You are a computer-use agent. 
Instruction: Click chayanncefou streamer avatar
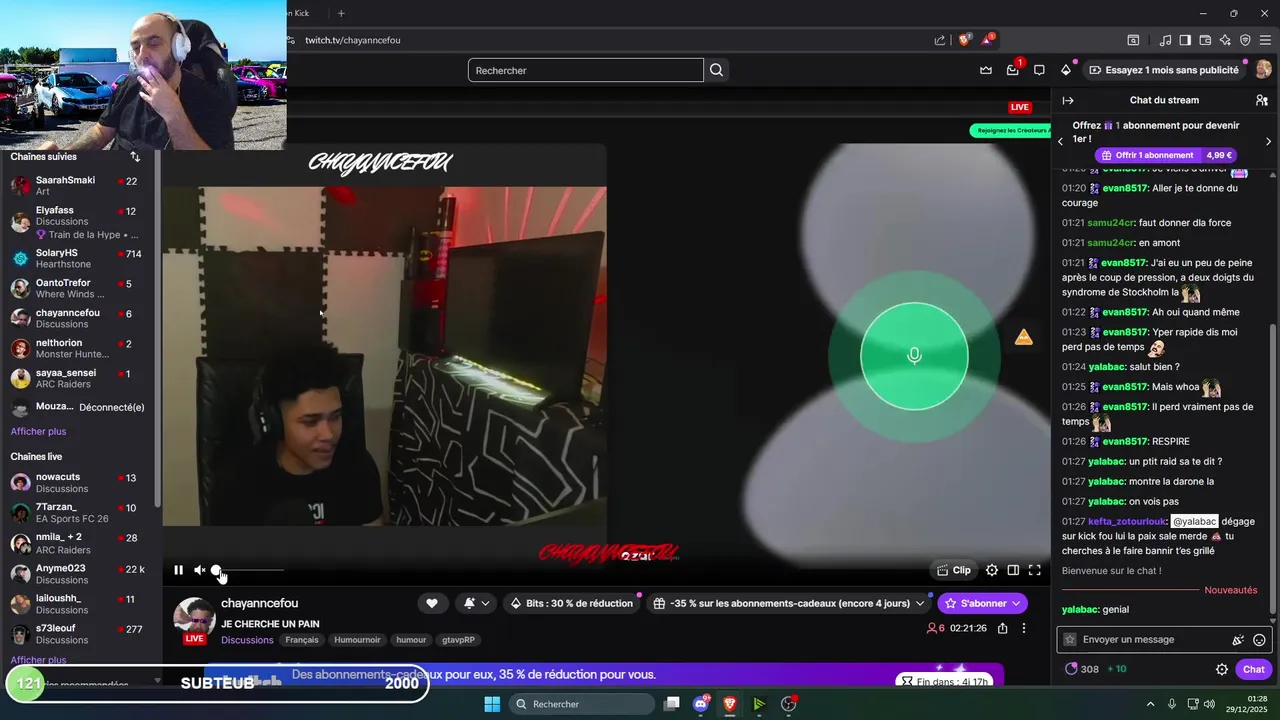click(x=194, y=618)
